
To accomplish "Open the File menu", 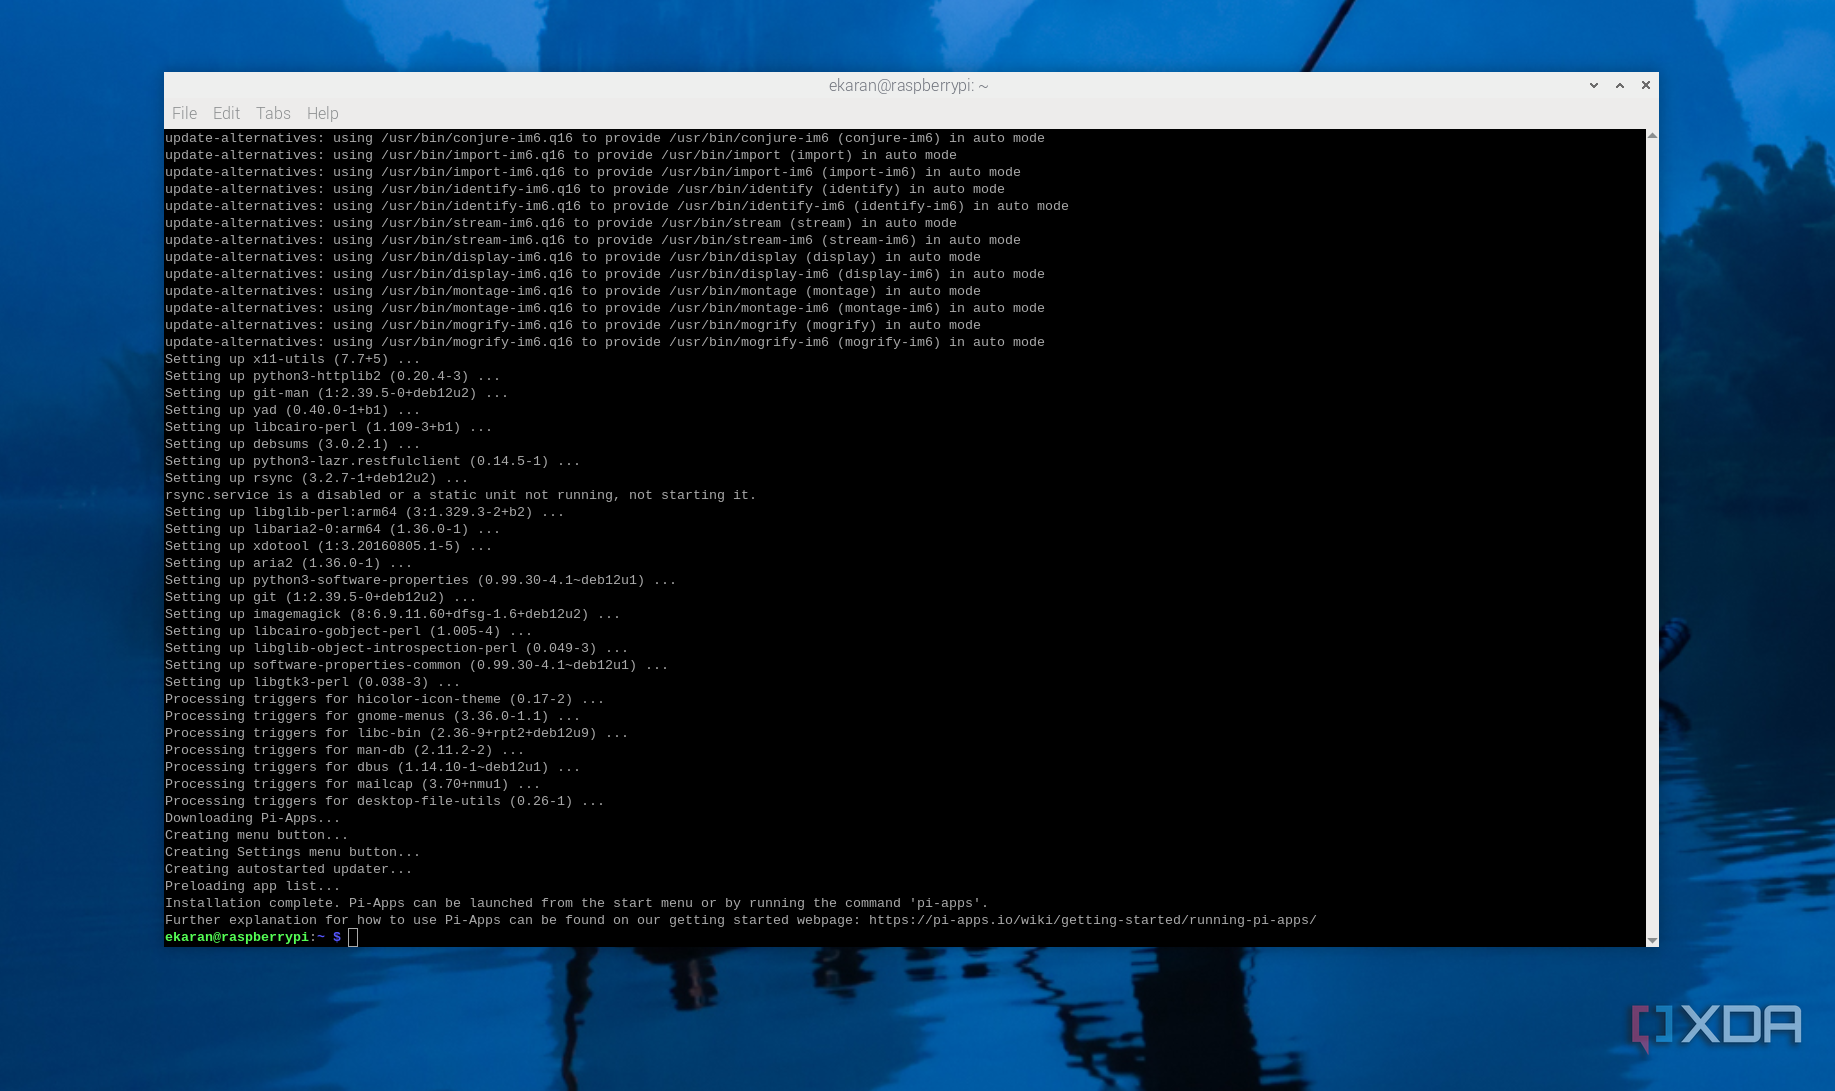I will [x=184, y=113].
